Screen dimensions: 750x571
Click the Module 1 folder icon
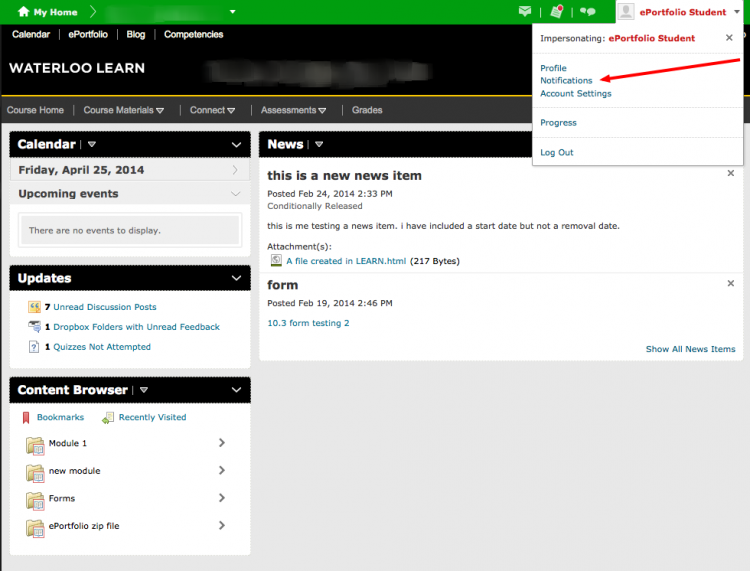pyautogui.click(x=35, y=445)
